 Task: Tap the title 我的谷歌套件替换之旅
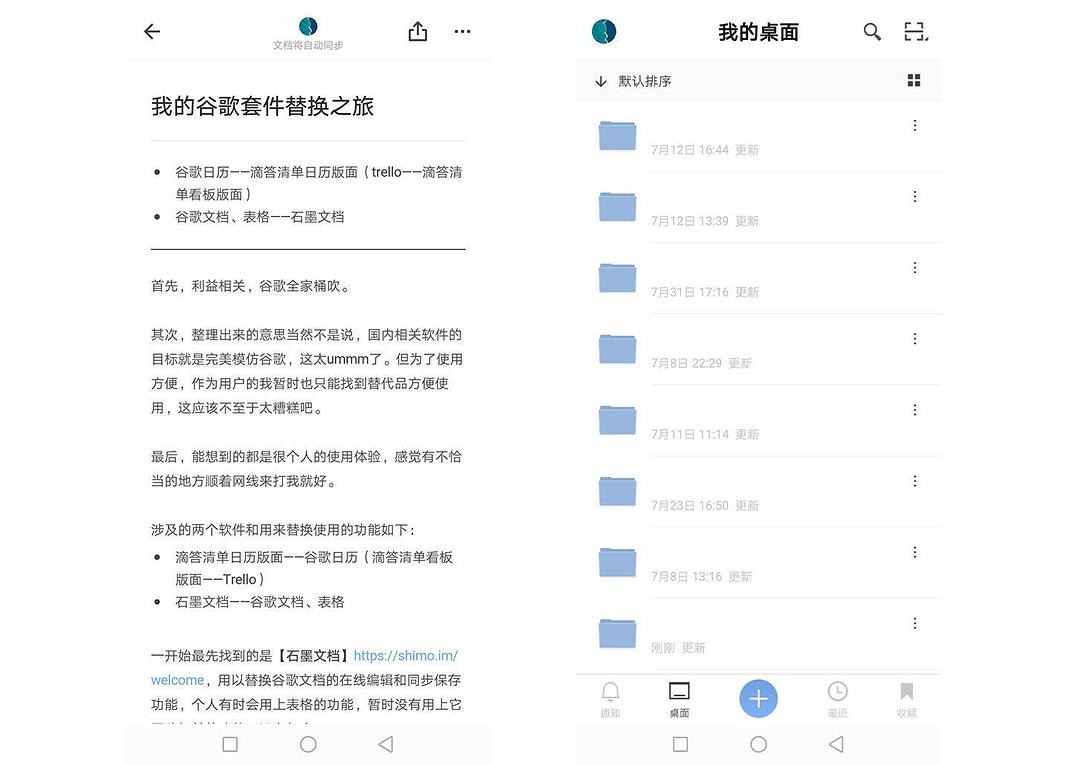(x=262, y=106)
